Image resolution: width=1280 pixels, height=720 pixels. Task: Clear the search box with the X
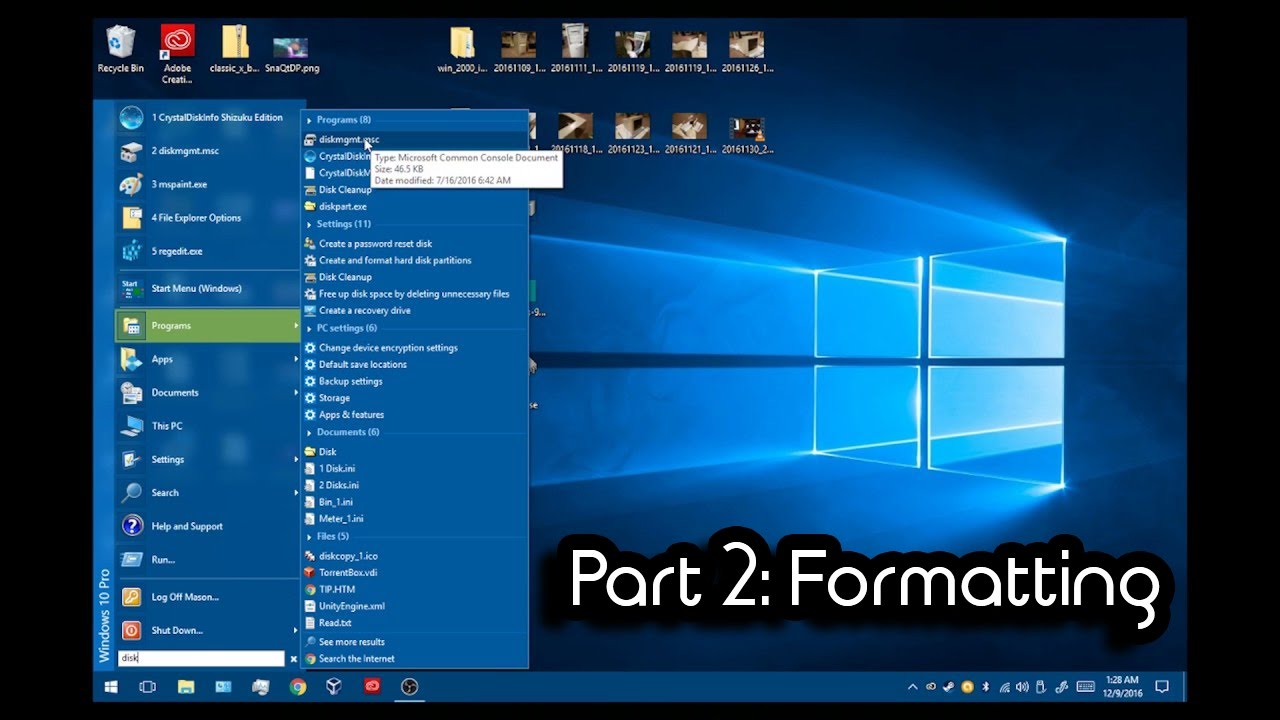pos(293,659)
